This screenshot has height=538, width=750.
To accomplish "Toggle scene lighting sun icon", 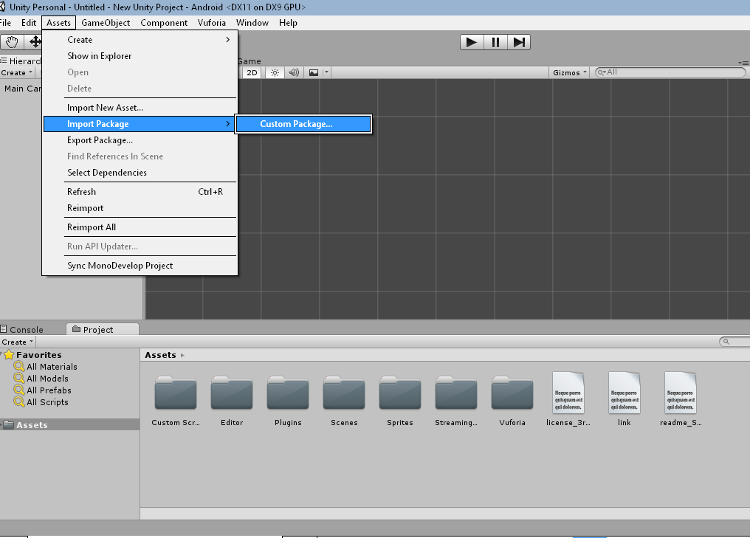I will pos(274,73).
